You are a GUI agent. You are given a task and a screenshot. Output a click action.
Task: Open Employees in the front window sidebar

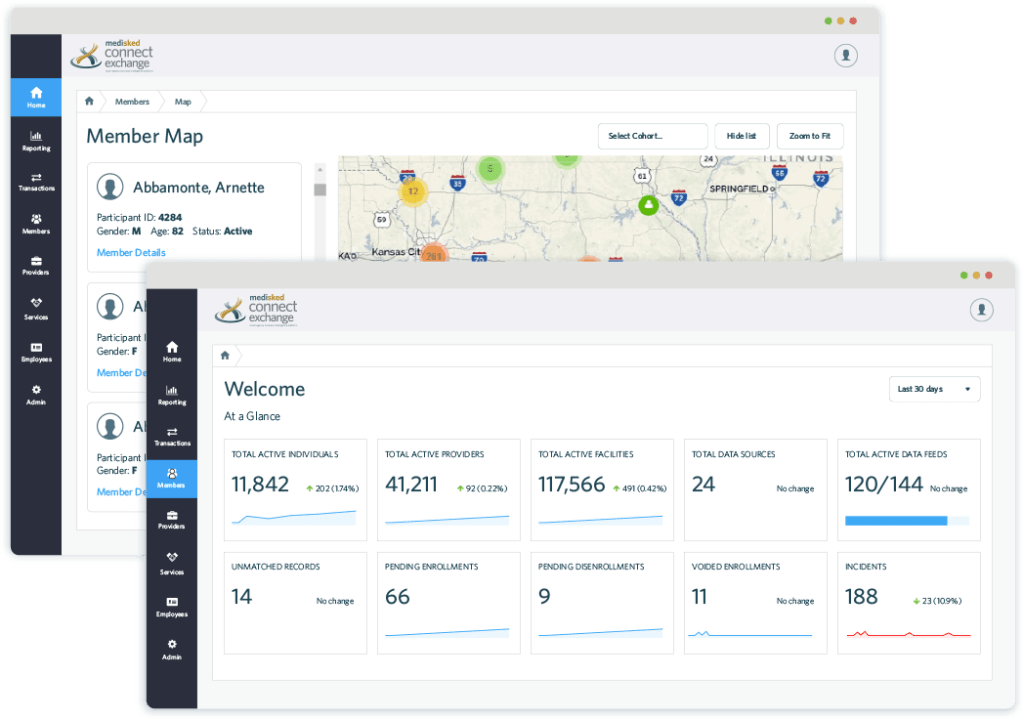tap(171, 606)
